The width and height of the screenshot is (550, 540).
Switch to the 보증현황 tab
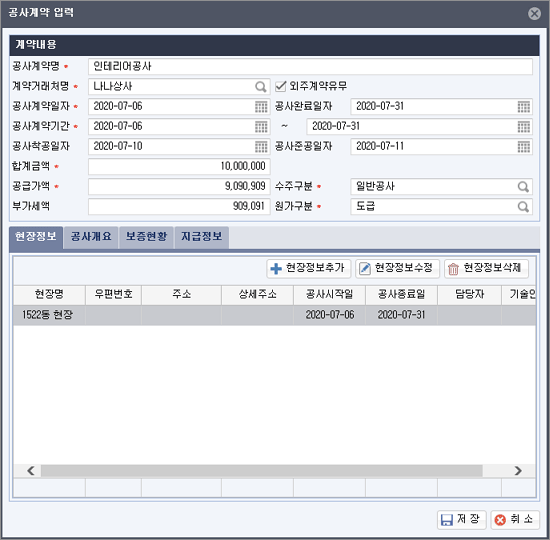click(146, 238)
